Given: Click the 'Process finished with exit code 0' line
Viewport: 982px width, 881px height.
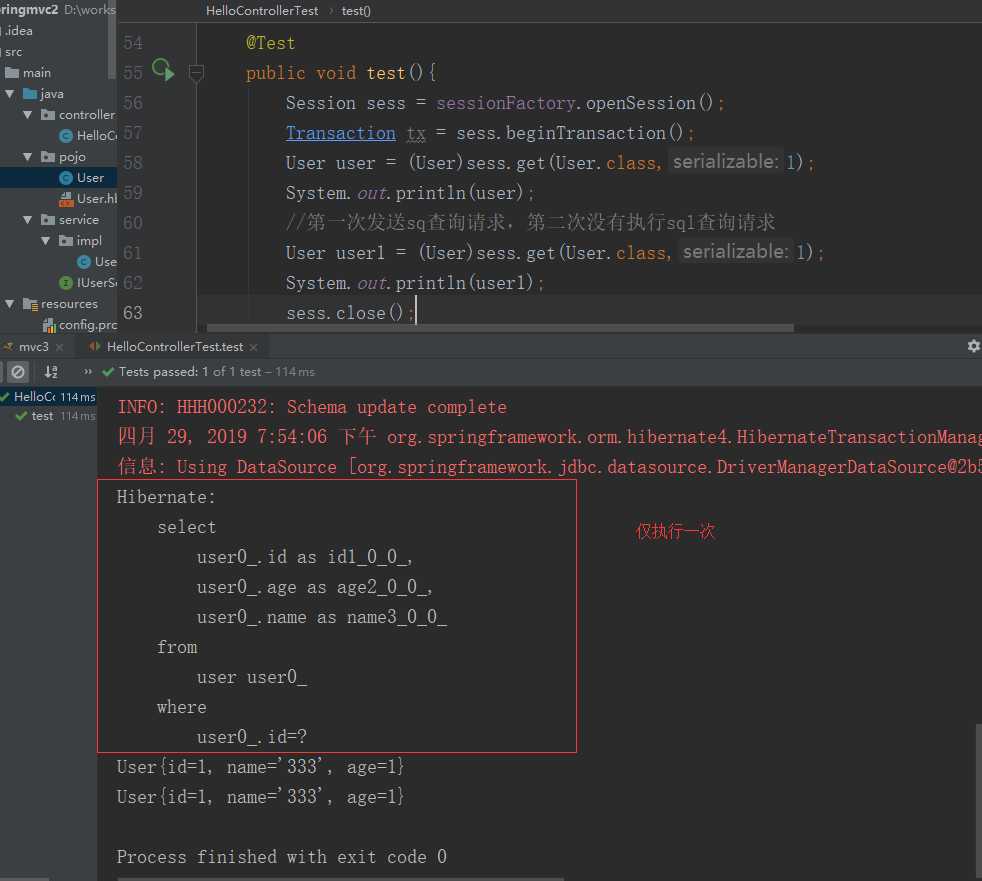Looking at the screenshot, I should coord(282,857).
